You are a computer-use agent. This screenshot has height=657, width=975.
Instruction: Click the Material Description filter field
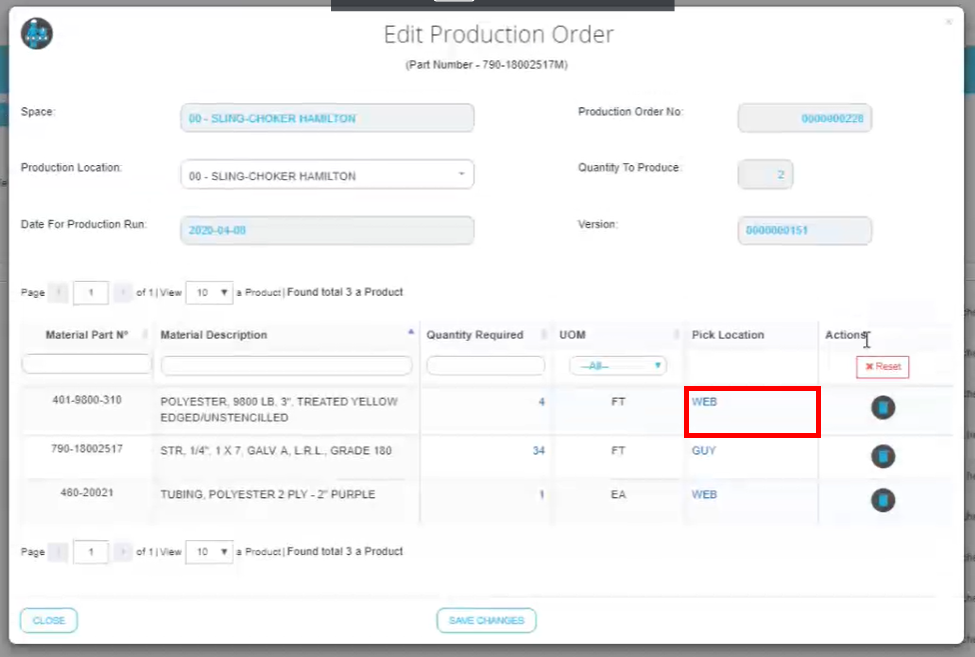point(286,366)
